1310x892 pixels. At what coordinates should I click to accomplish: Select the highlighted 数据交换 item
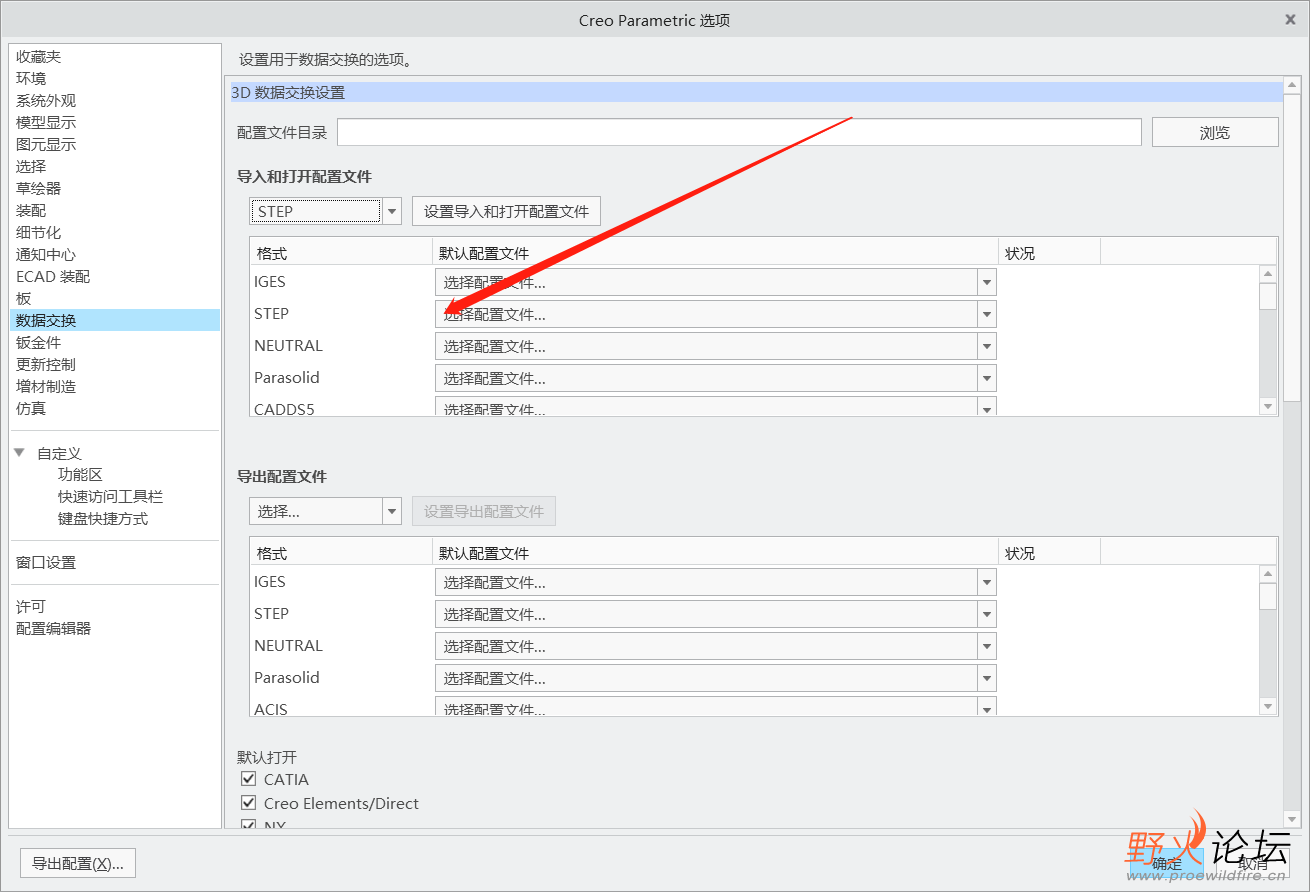[x=115, y=321]
